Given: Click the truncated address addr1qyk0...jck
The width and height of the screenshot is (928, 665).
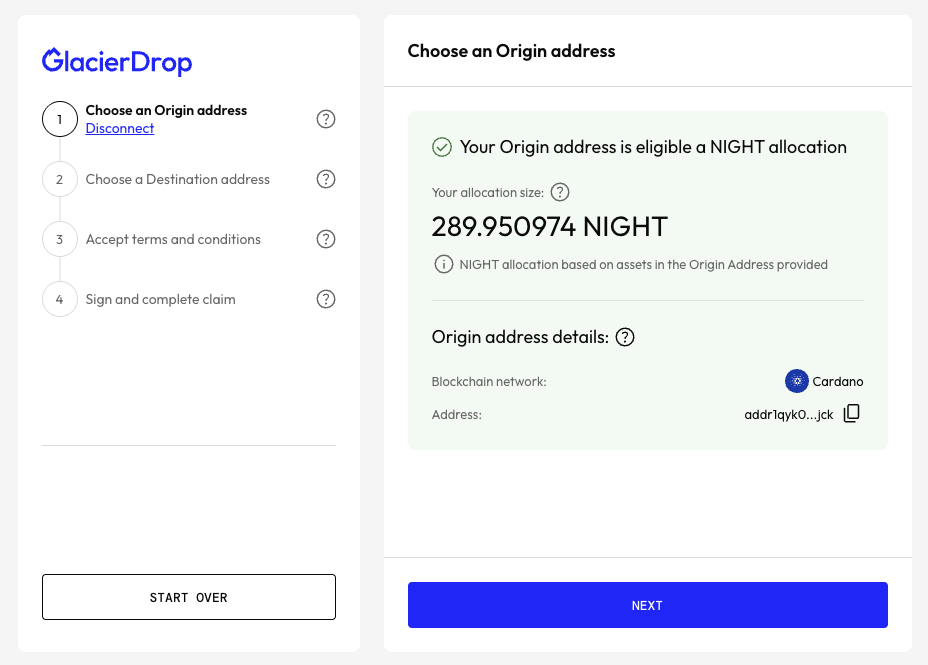Looking at the screenshot, I should click(789, 414).
